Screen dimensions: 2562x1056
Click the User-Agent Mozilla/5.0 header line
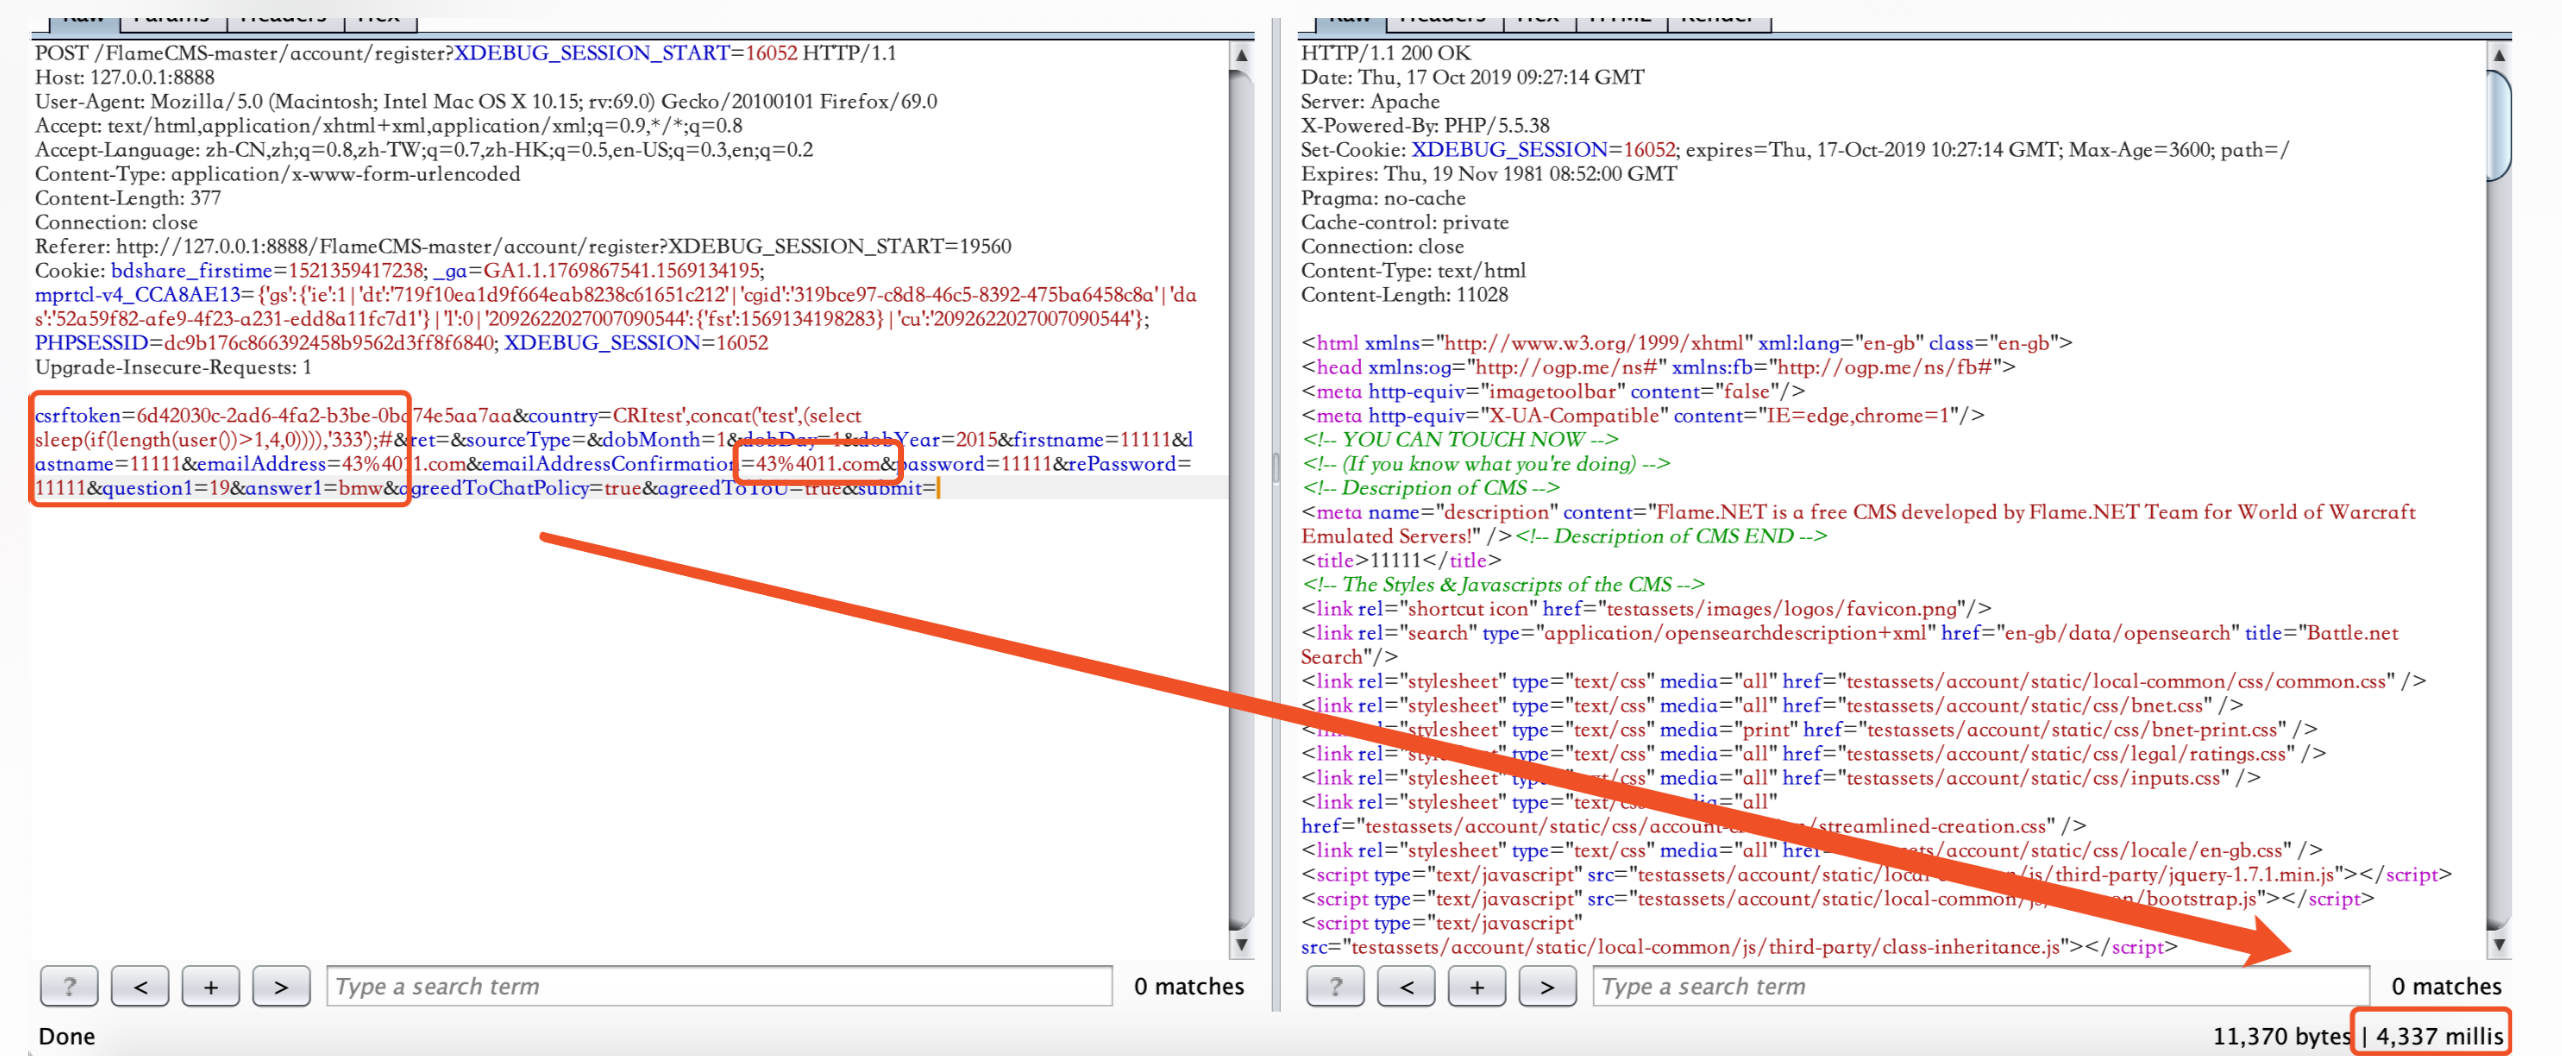pyautogui.click(x=486, y=101)
